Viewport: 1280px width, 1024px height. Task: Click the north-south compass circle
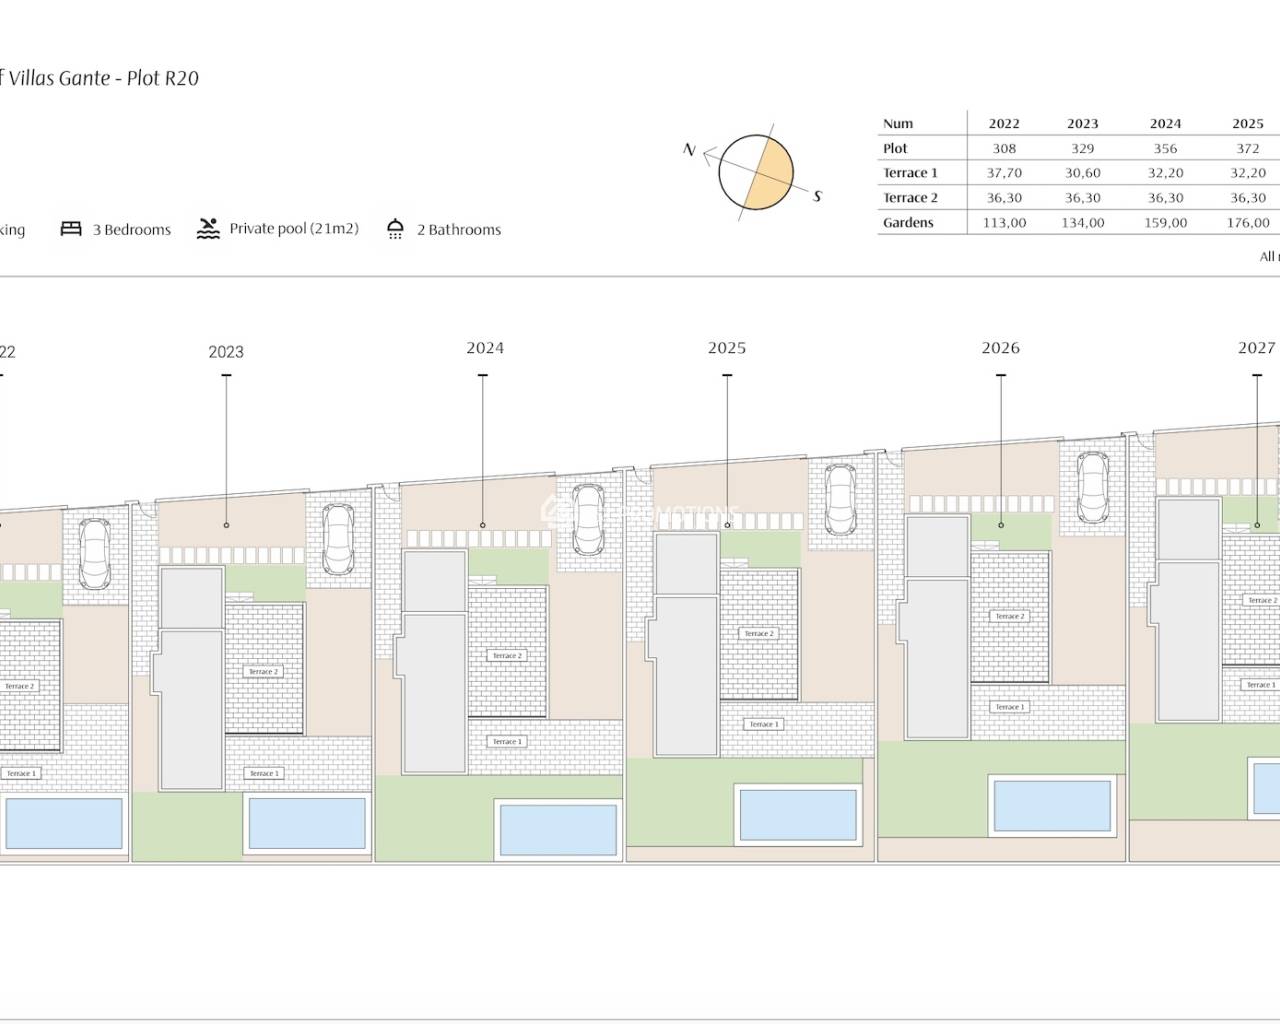(755, 172)
